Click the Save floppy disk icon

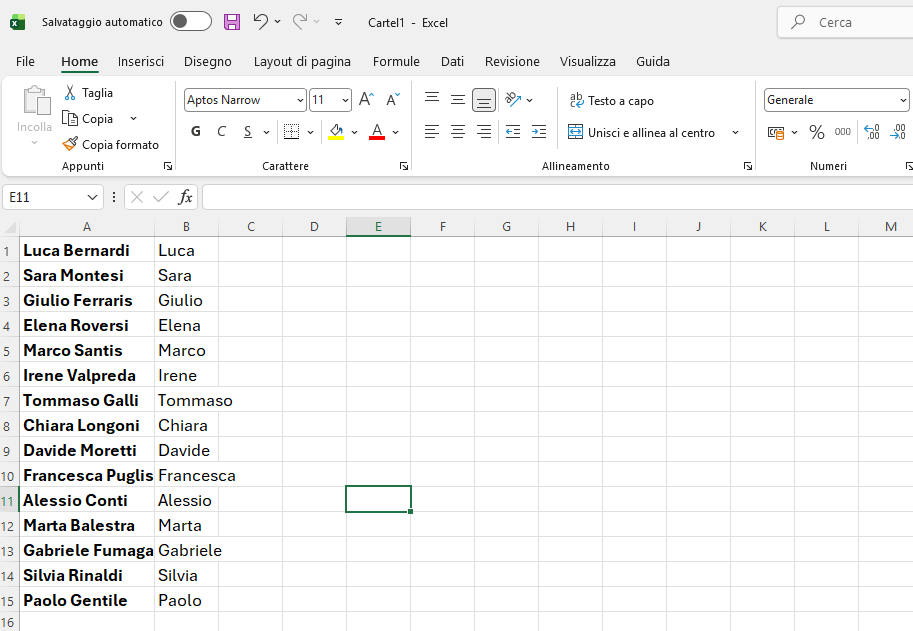[x=232, y=22]
